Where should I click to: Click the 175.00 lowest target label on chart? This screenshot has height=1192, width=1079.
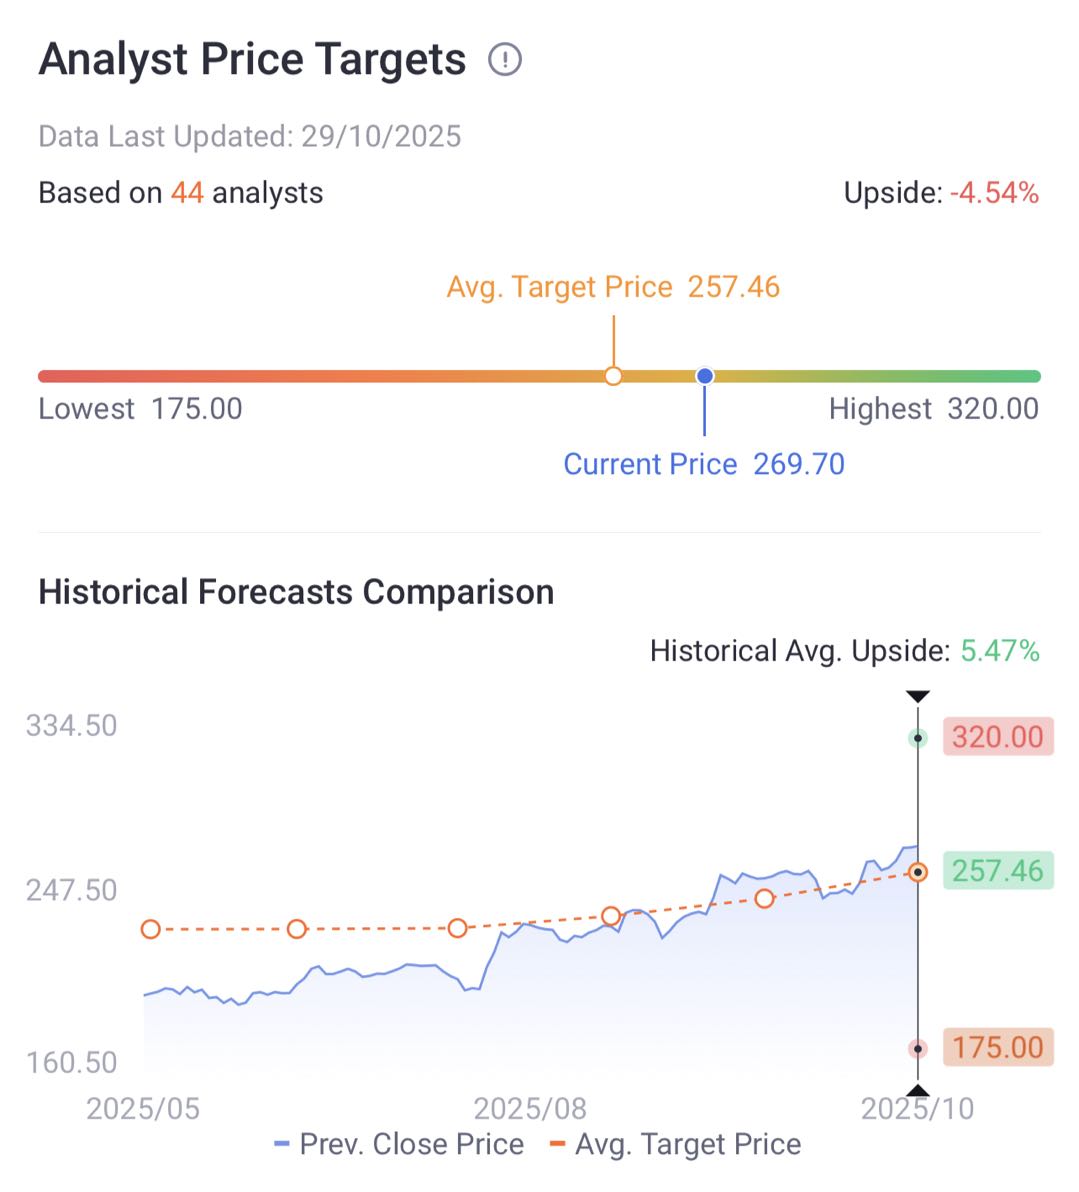[x=997, y=1047]
